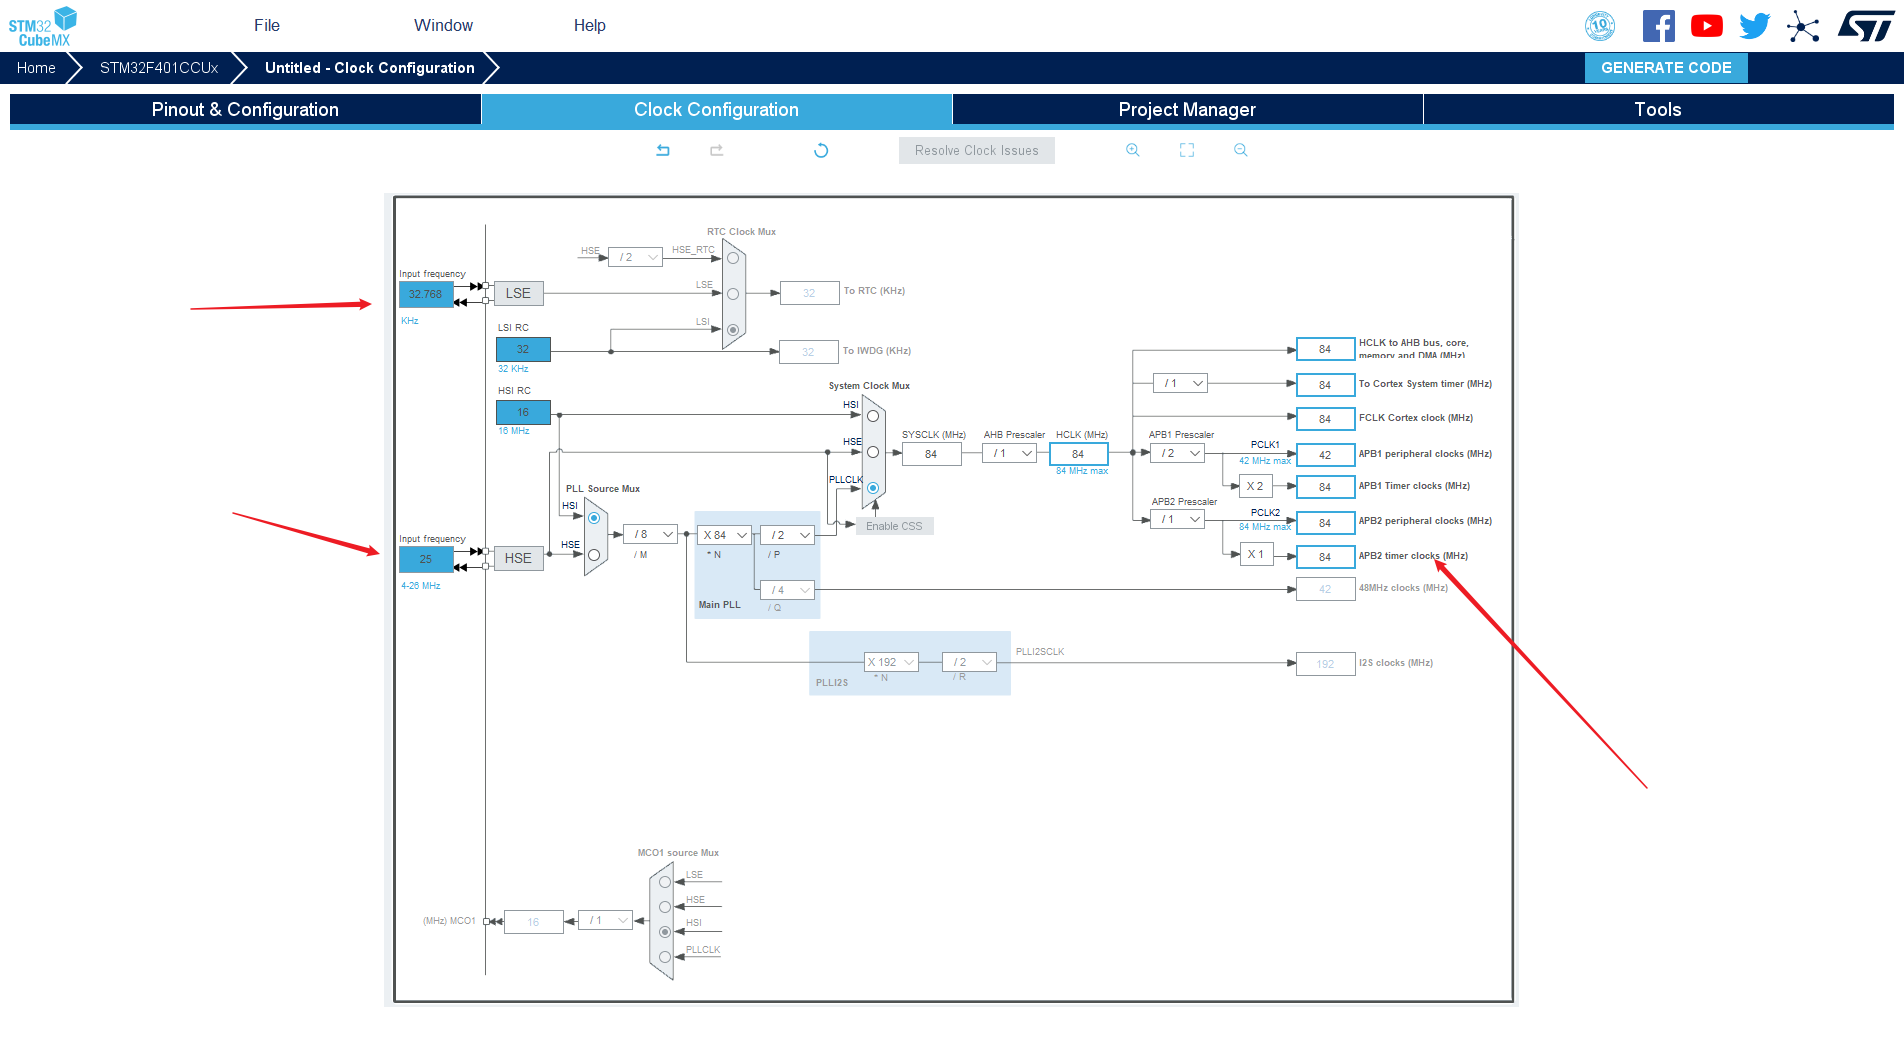Viewport: 1904px width, 1041px height.
Task: Click the GENERATE CODE button
Action: (x=1666, y=68)
